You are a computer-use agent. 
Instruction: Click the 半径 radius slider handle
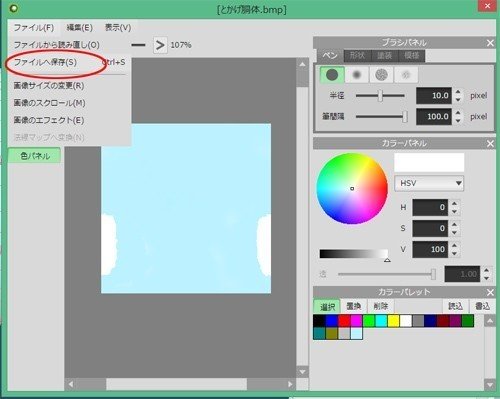[x=380, y=96]
